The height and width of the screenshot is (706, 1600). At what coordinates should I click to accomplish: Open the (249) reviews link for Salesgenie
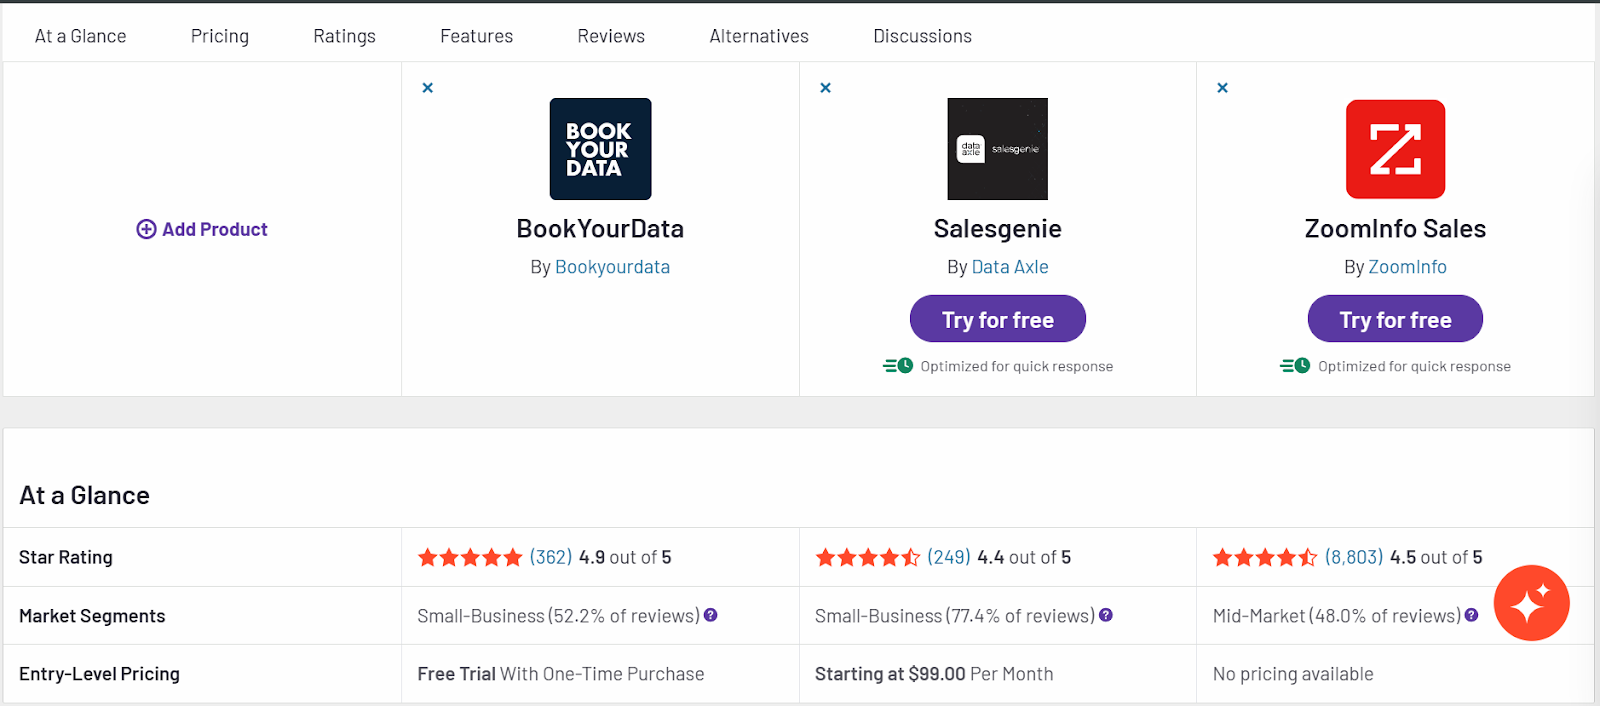[x=949, y=557]
